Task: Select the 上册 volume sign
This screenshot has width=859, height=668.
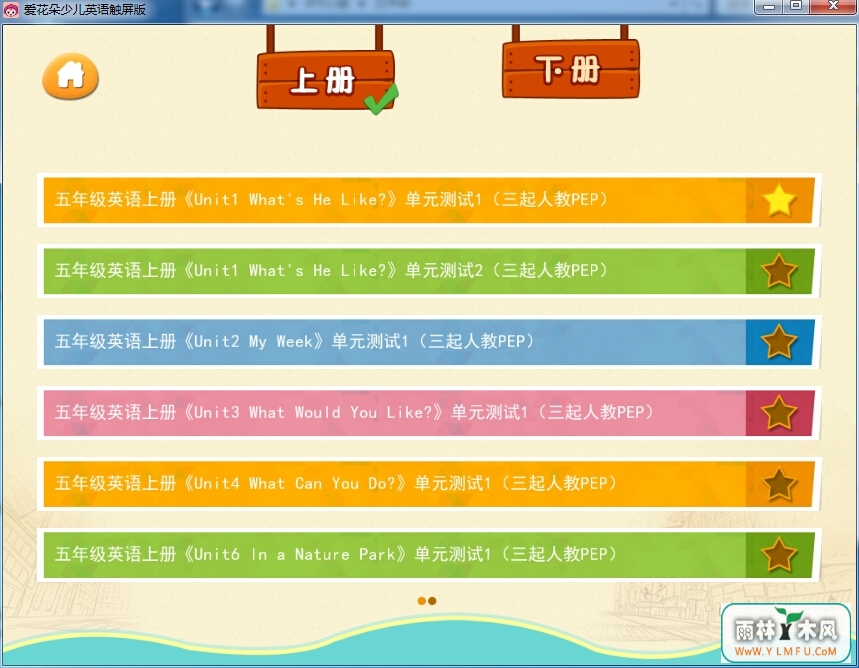Action: tap(326, 79)
